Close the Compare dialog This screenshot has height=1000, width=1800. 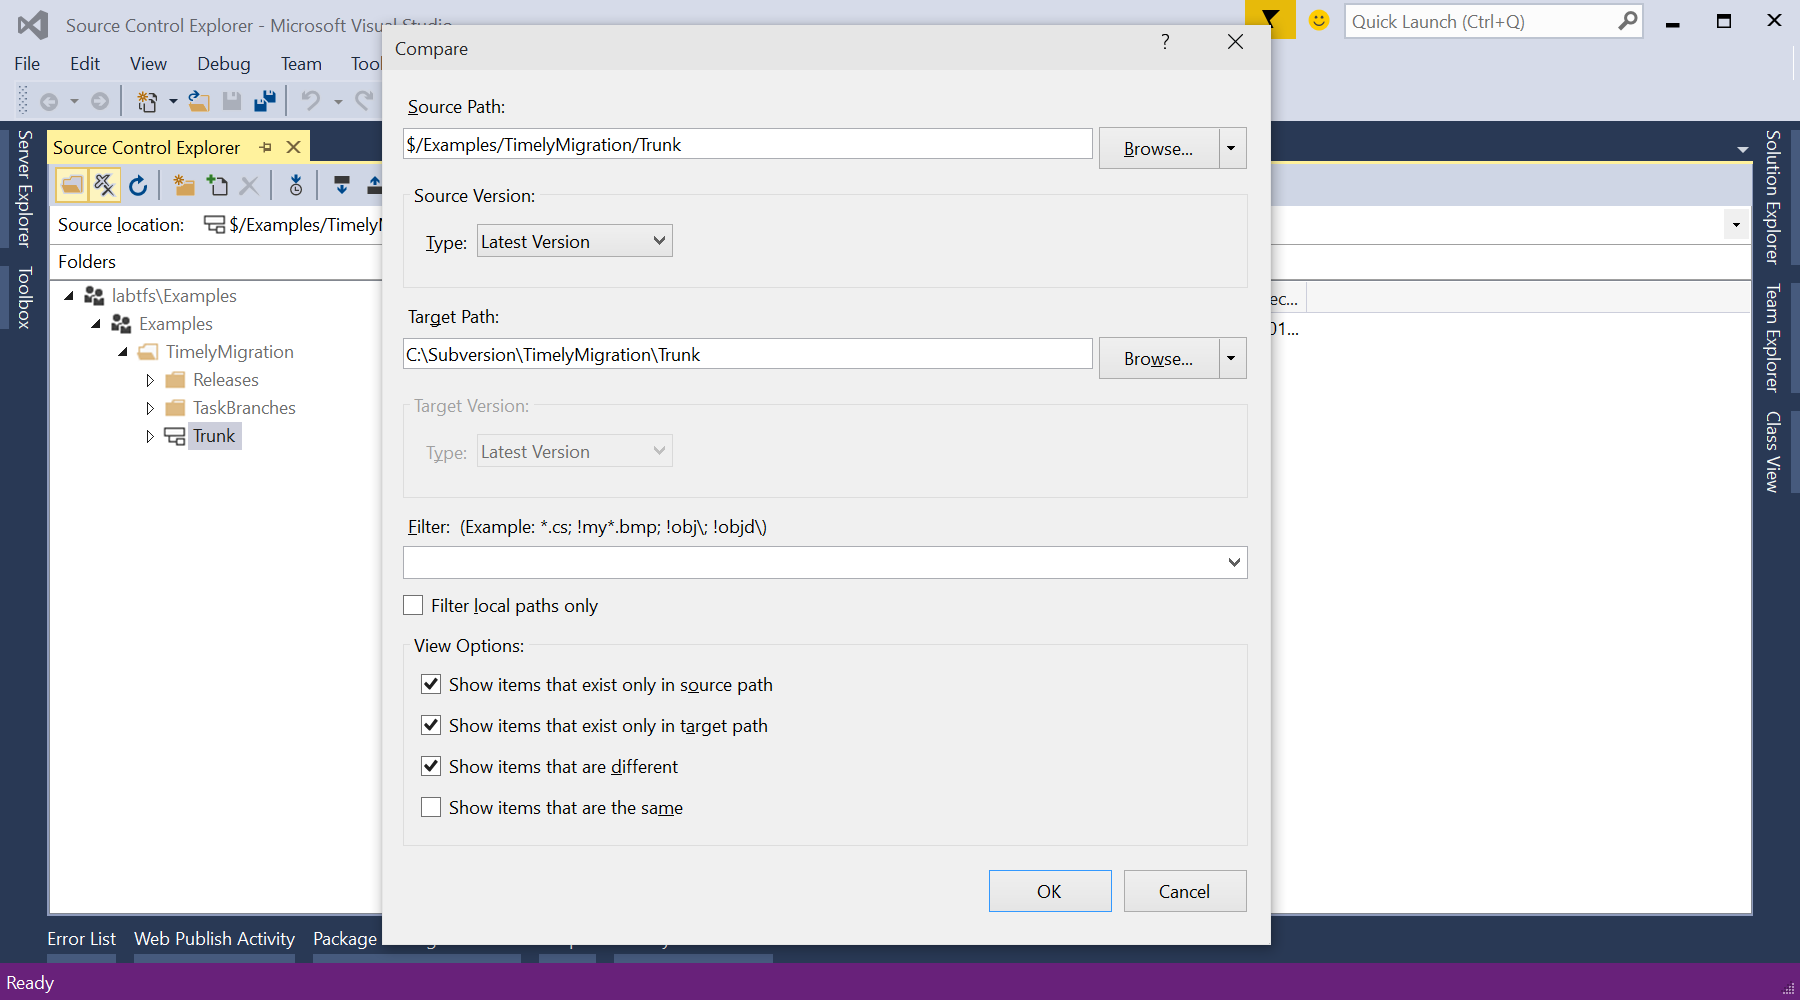(x=1235, y=41)
